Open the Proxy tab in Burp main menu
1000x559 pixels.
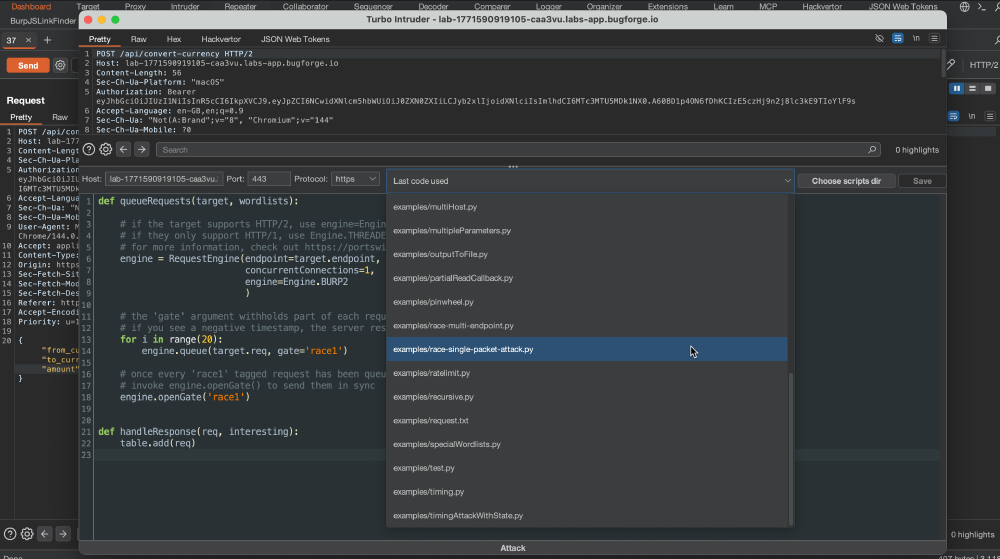click(x=135, y=6)
